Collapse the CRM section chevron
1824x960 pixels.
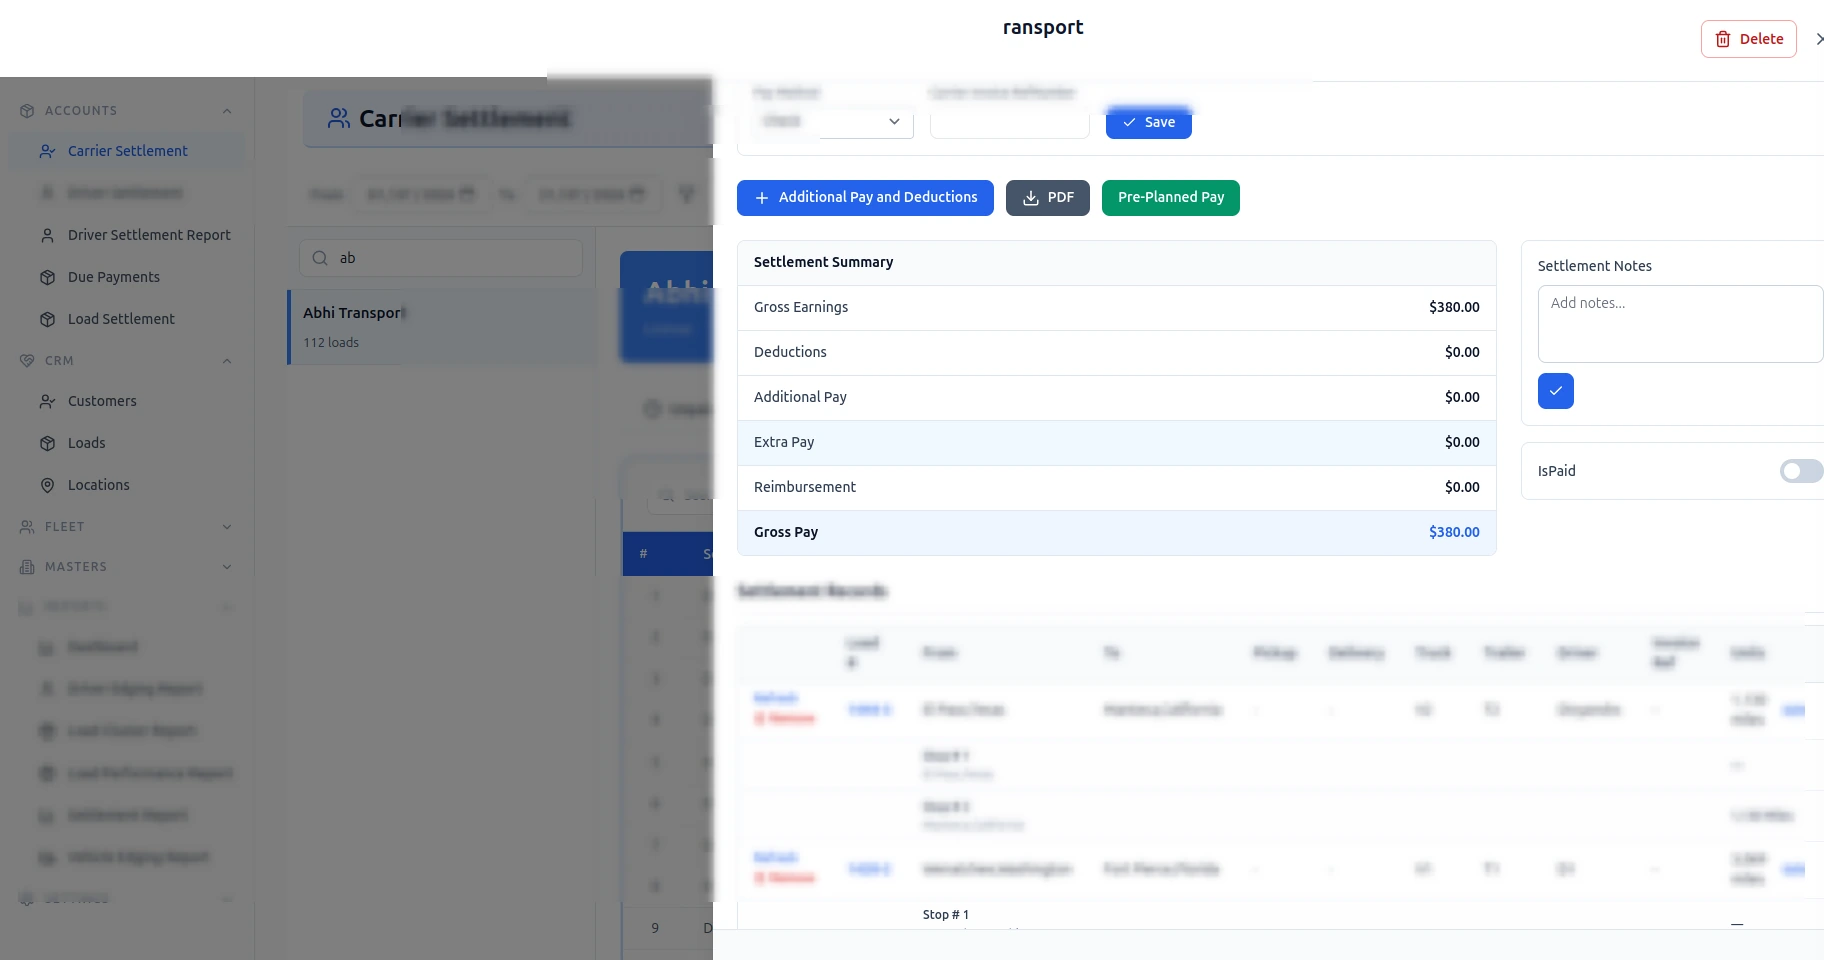click(x=227, y=361)
